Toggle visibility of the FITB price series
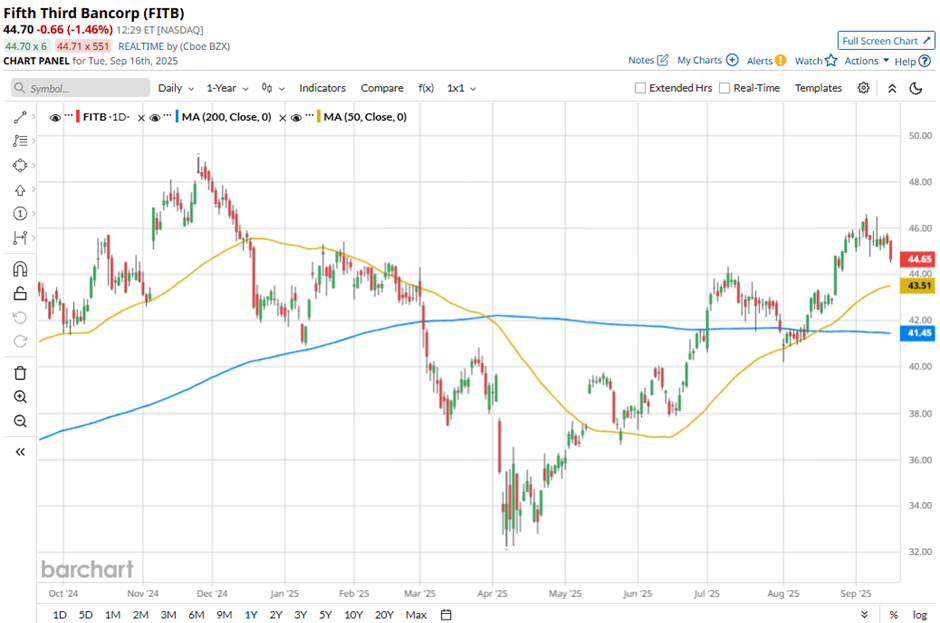The image size is (940, 623). (x=55, y=118)
